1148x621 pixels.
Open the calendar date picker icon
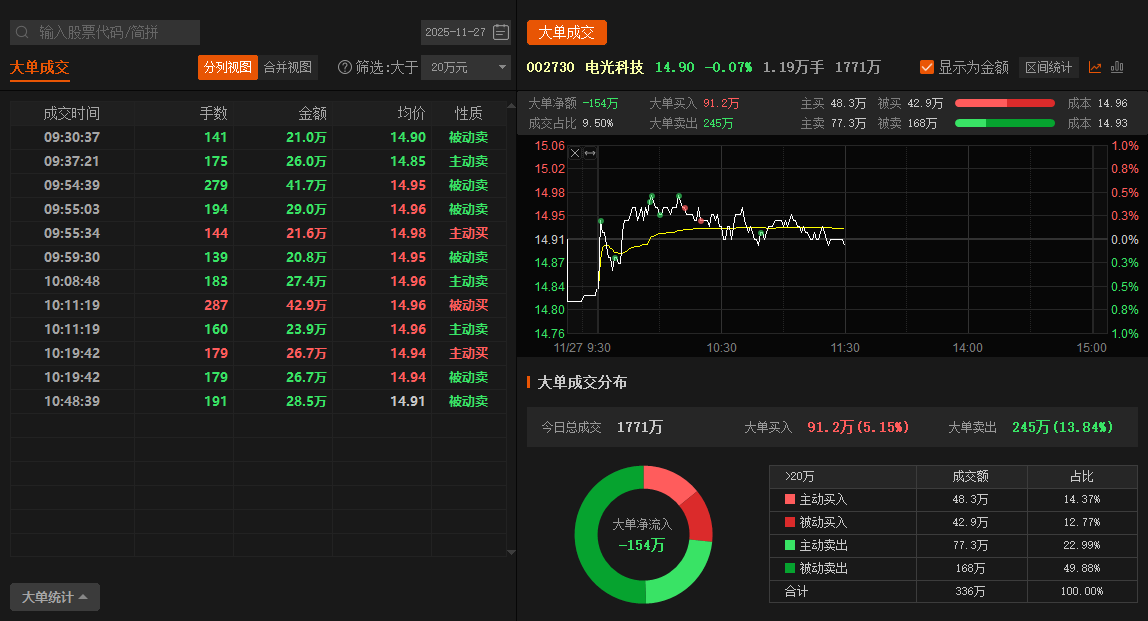501,32
